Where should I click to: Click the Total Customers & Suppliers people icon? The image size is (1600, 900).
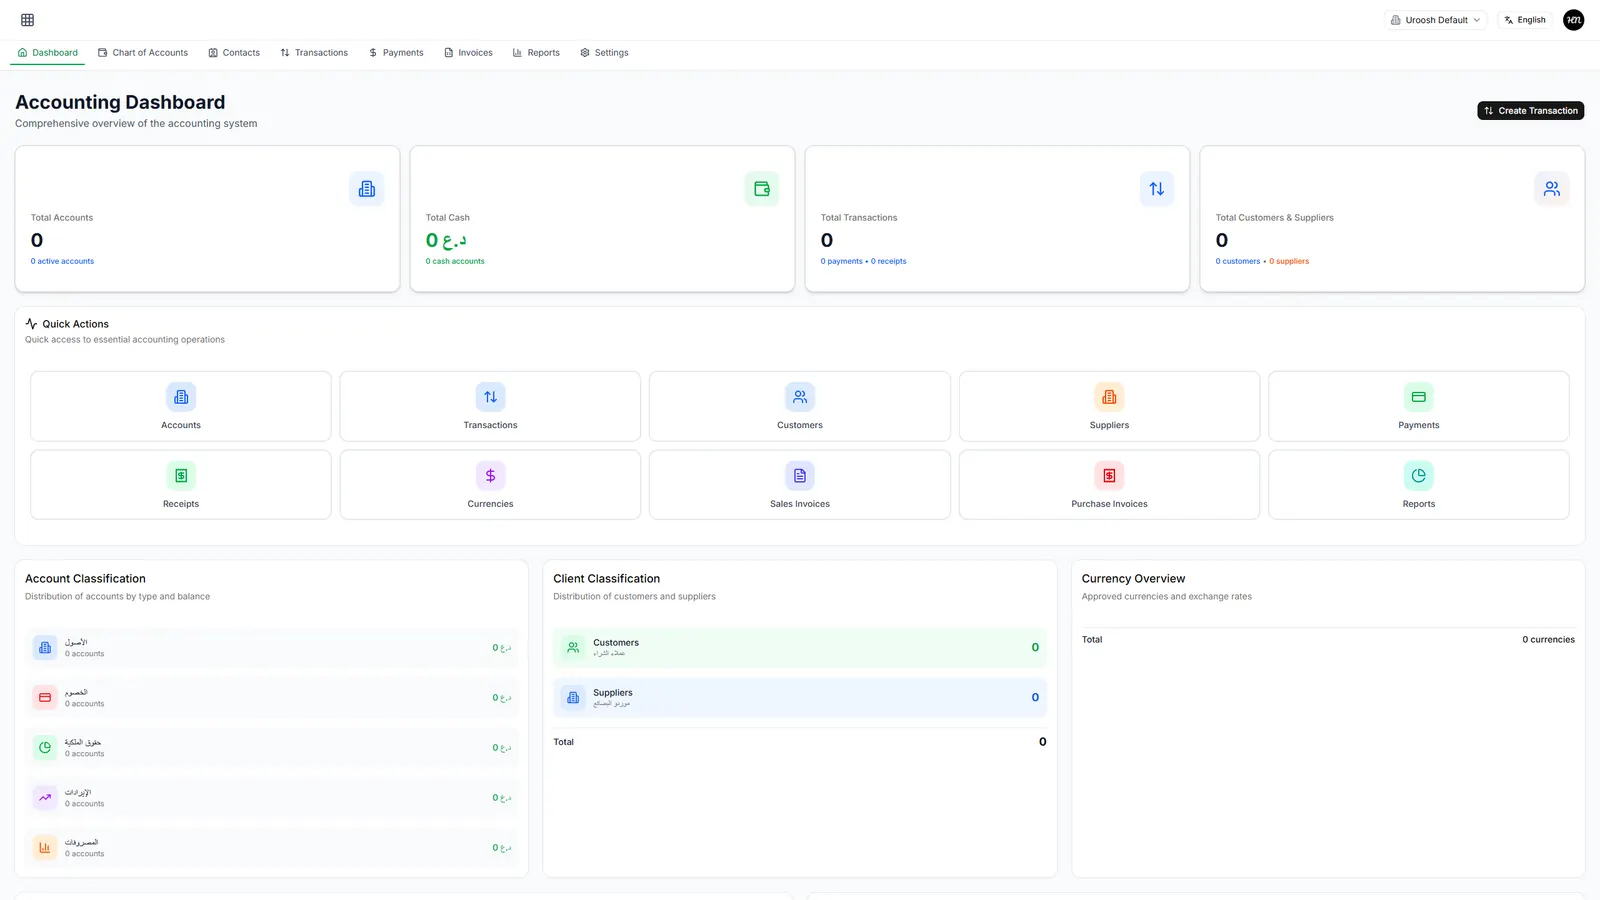coord(1552,189)
